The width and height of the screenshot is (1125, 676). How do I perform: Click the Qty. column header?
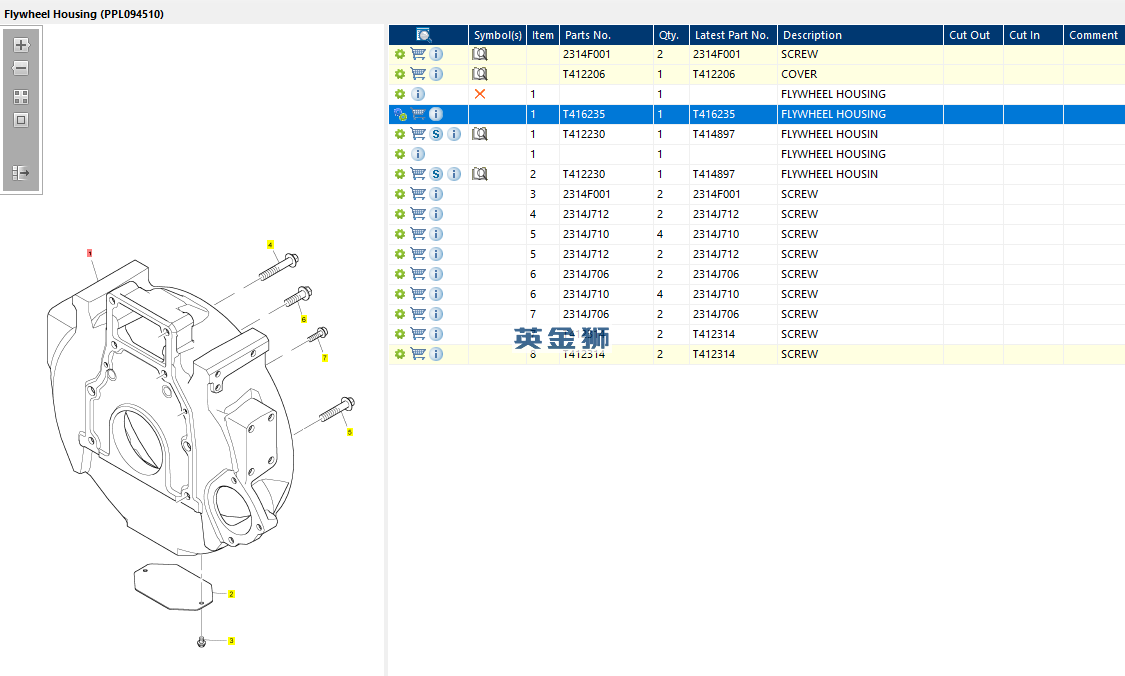coord(670,35)
